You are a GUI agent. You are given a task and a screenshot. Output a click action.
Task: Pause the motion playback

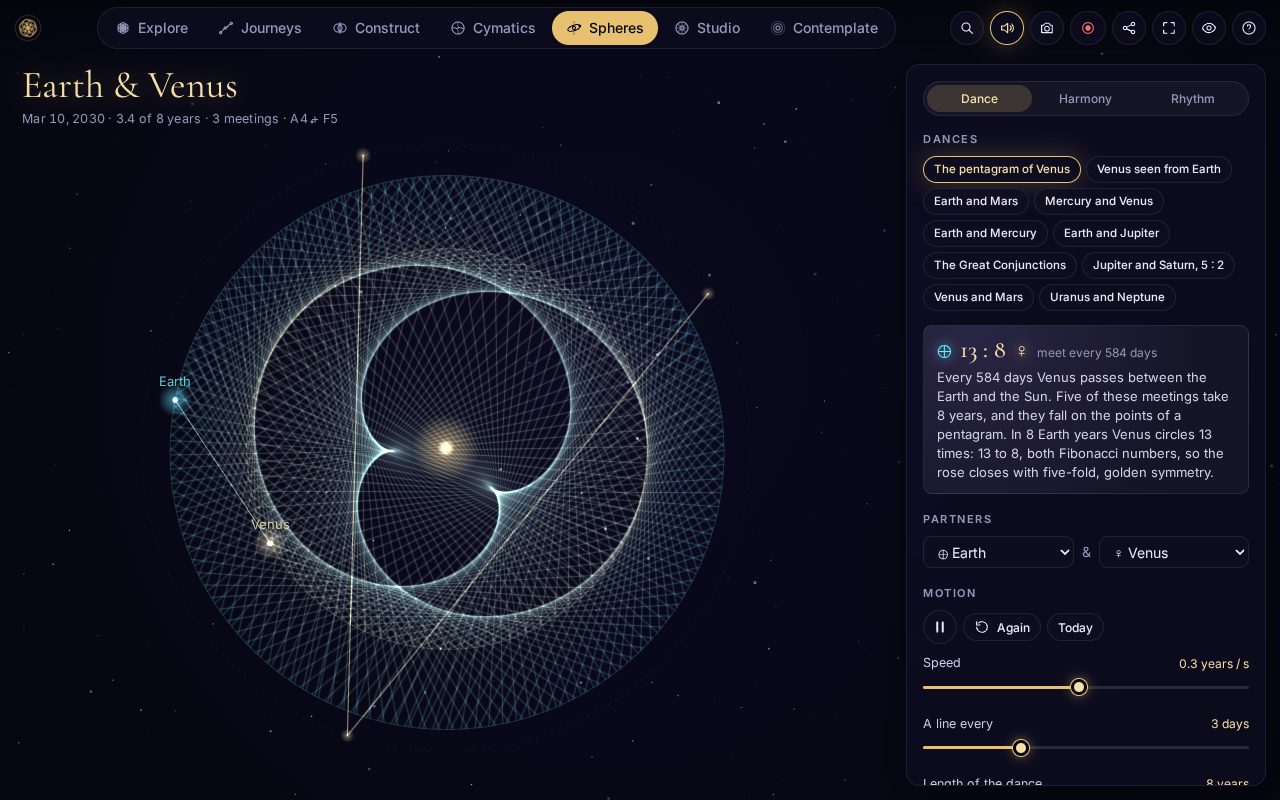pos(940,627)
